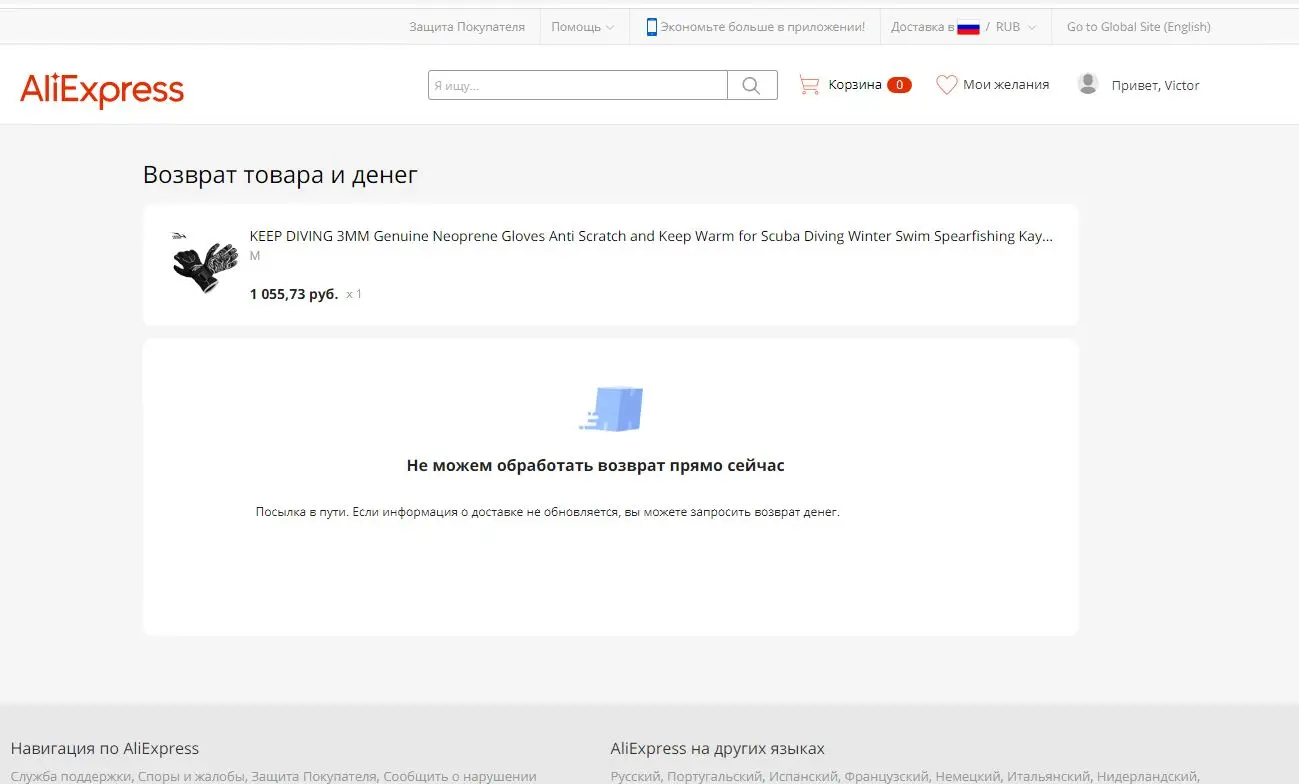Open the KEEP DIVING gloves product title
This screenshot has height=784, width=1299.
coord(651,237)
